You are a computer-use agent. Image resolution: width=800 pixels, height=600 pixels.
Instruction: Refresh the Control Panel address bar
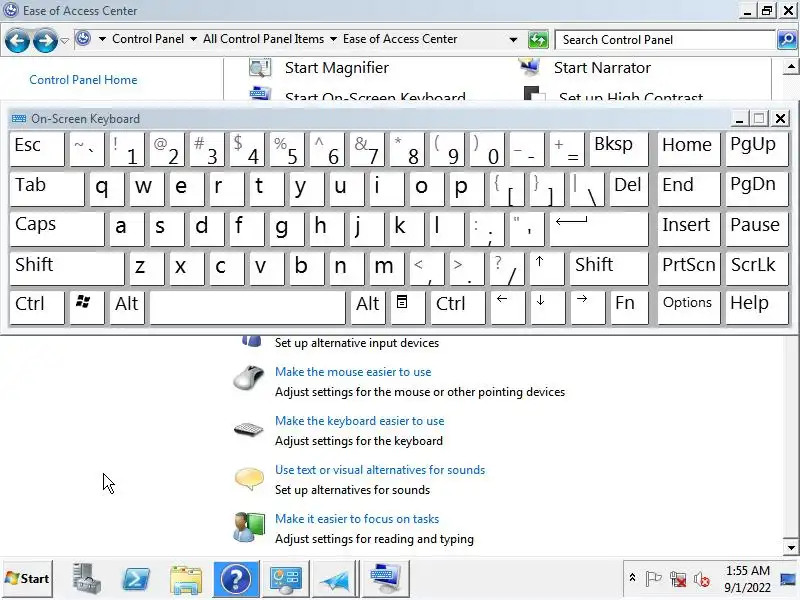point(538,40)
